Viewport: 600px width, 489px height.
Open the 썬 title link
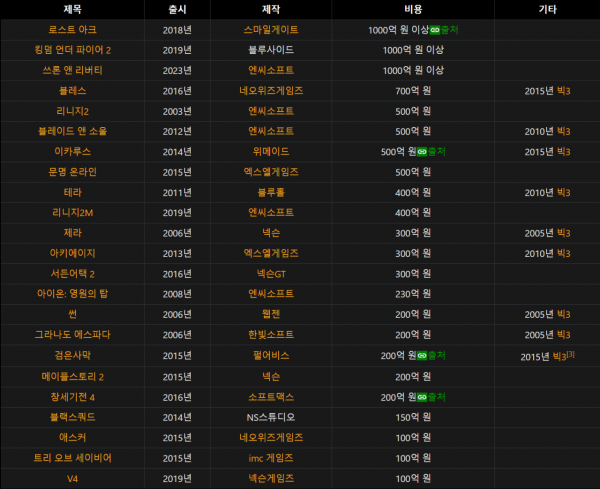click(72, 314)
